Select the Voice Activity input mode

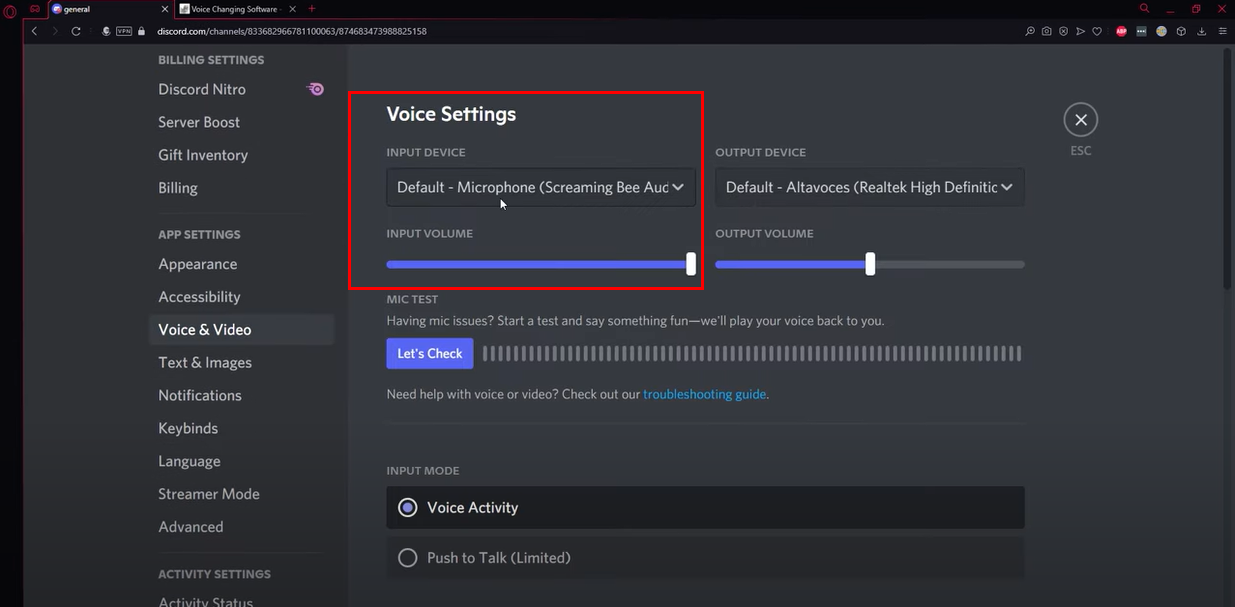point(407,507)
